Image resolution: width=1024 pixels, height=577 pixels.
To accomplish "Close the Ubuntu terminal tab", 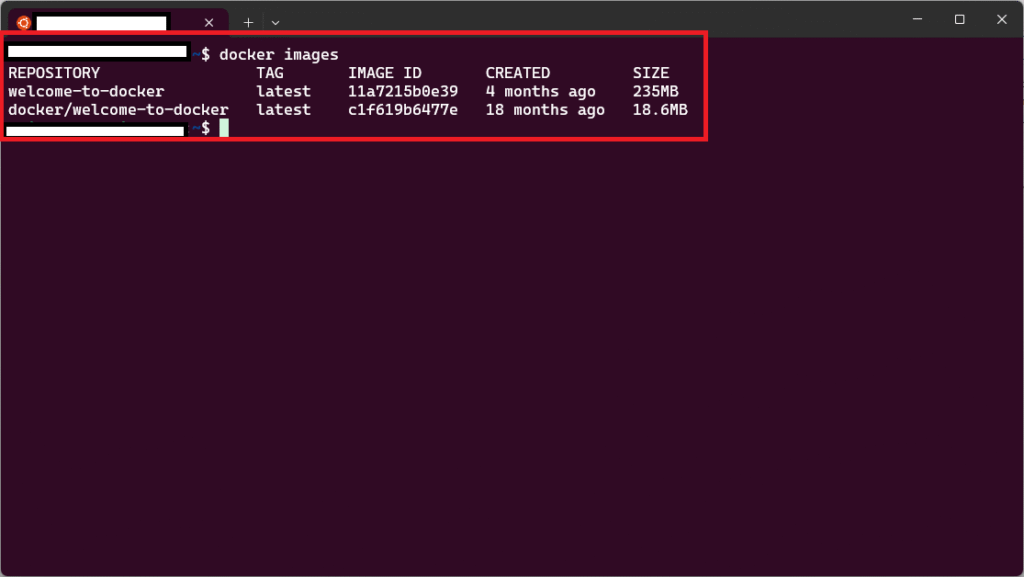I will click(209, 23).
